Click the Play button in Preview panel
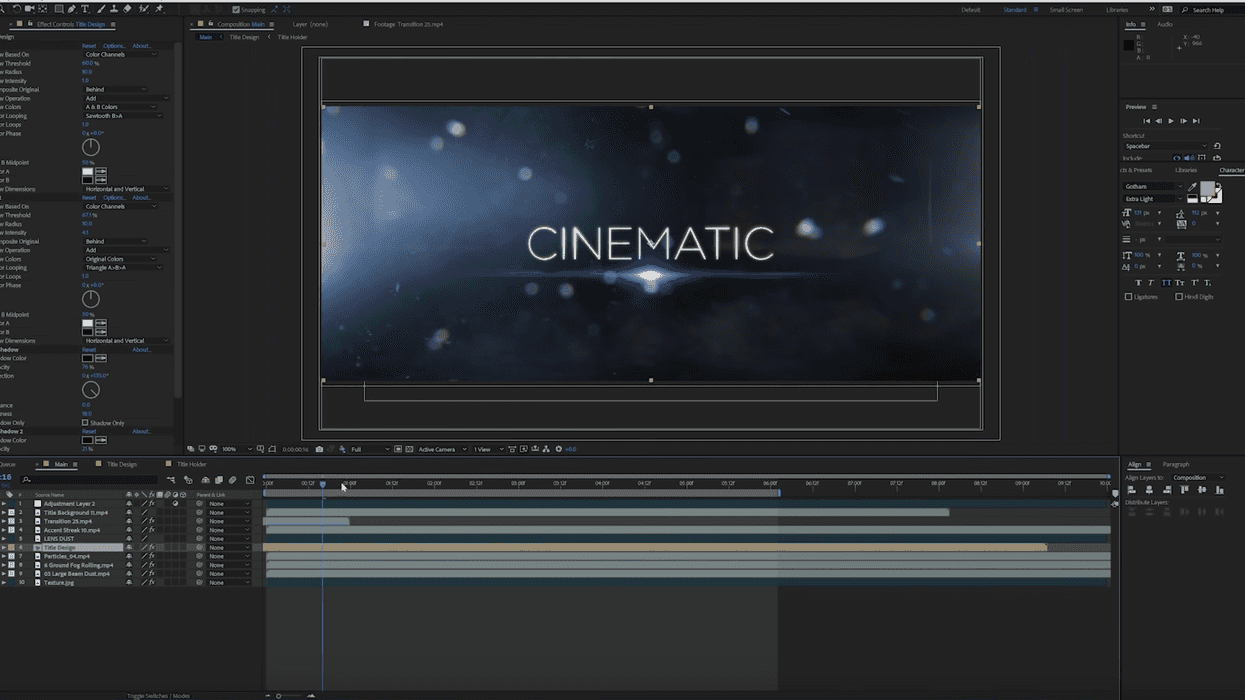Image resolution: width=1245 pixels, height=700 pixels. click(1171, 121)
